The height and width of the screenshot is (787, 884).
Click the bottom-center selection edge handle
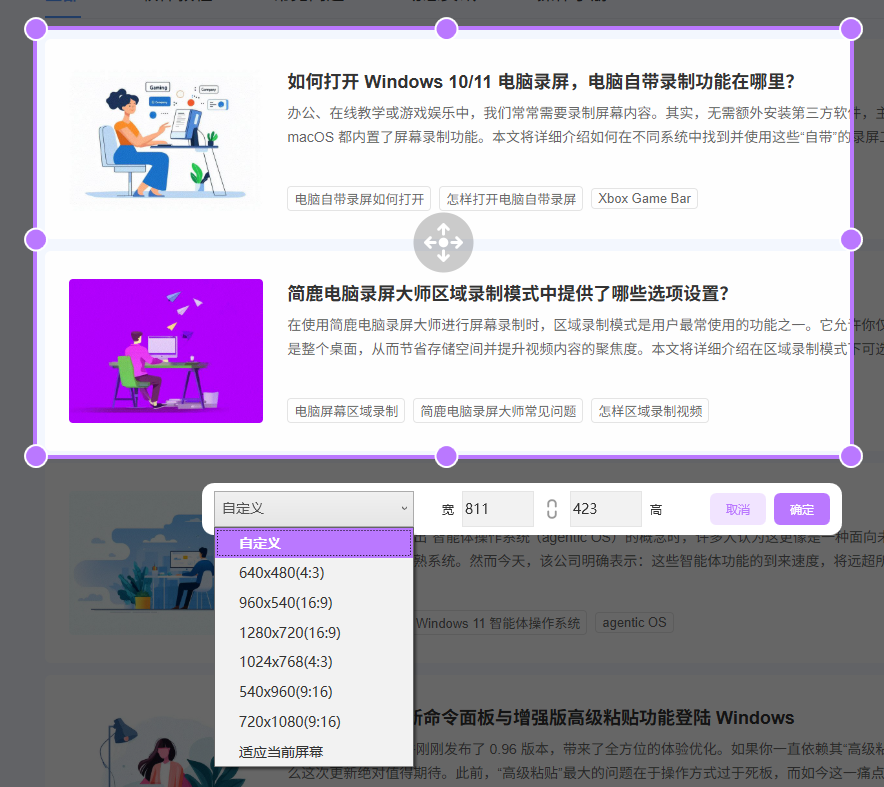tap(444, 456)
